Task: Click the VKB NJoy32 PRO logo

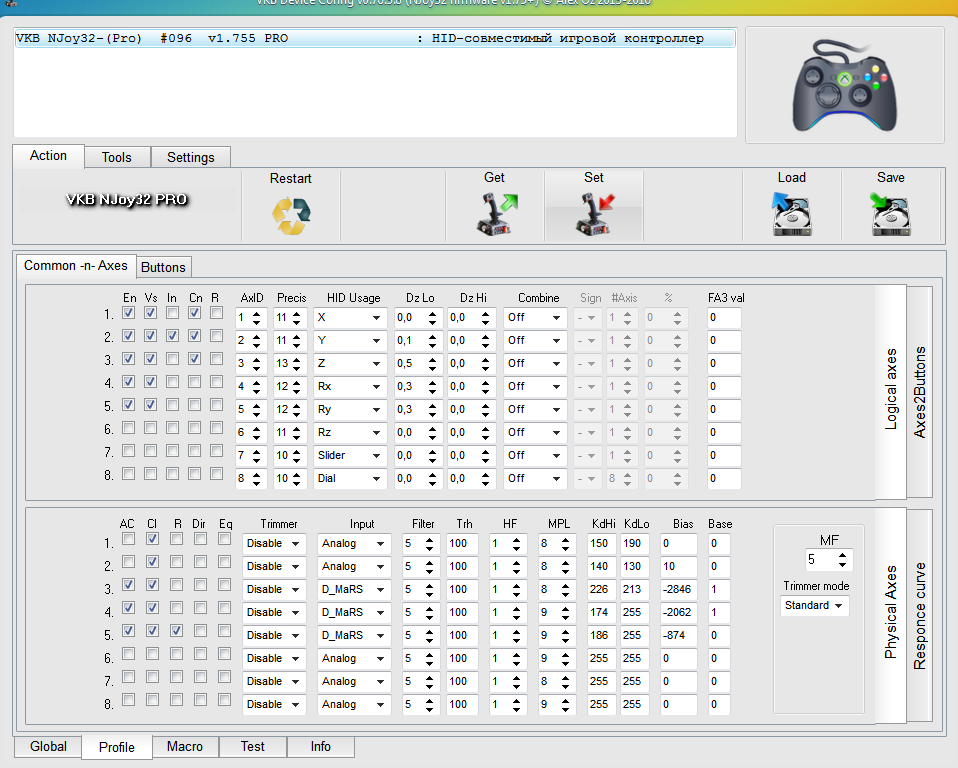Action: coord(126,200)
